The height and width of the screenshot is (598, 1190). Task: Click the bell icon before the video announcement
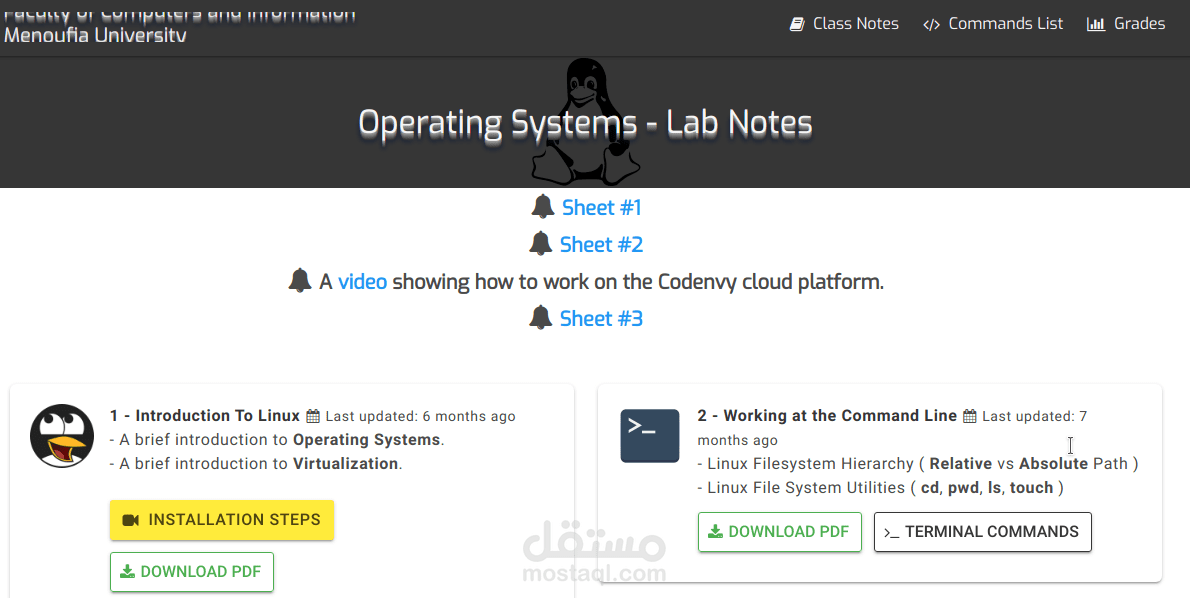[x=300, y=280]
